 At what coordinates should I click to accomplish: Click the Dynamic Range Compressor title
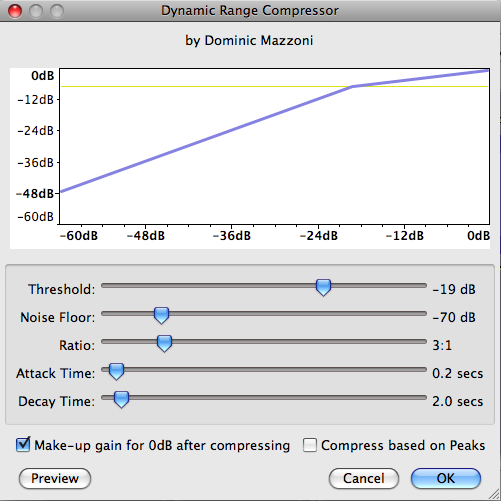click(x=250, y=11)
